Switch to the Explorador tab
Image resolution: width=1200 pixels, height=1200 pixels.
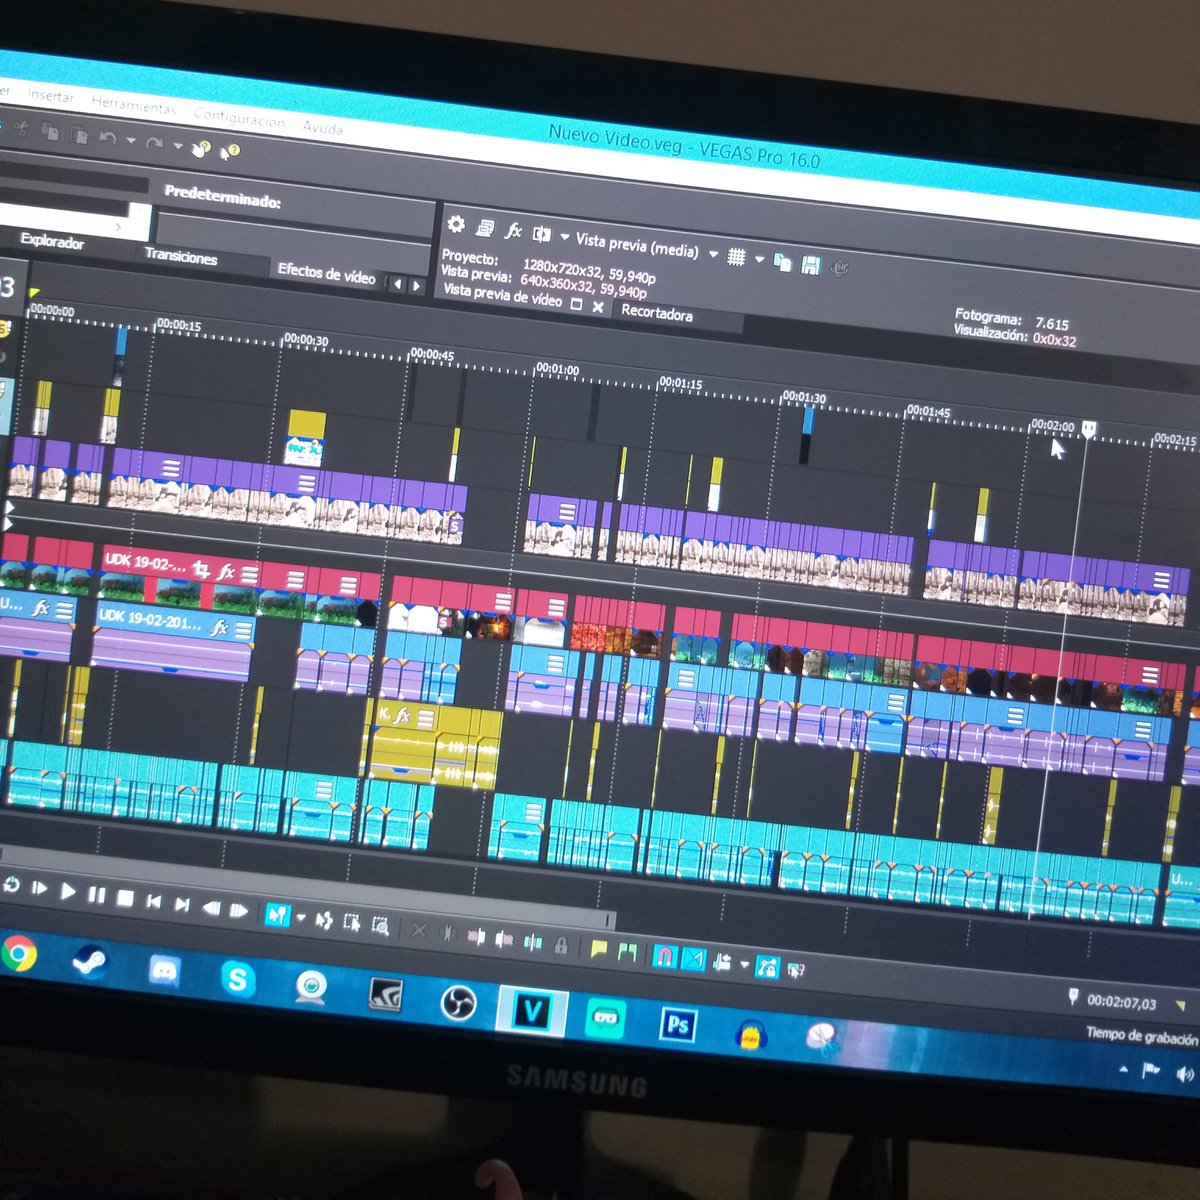(52, 240)
